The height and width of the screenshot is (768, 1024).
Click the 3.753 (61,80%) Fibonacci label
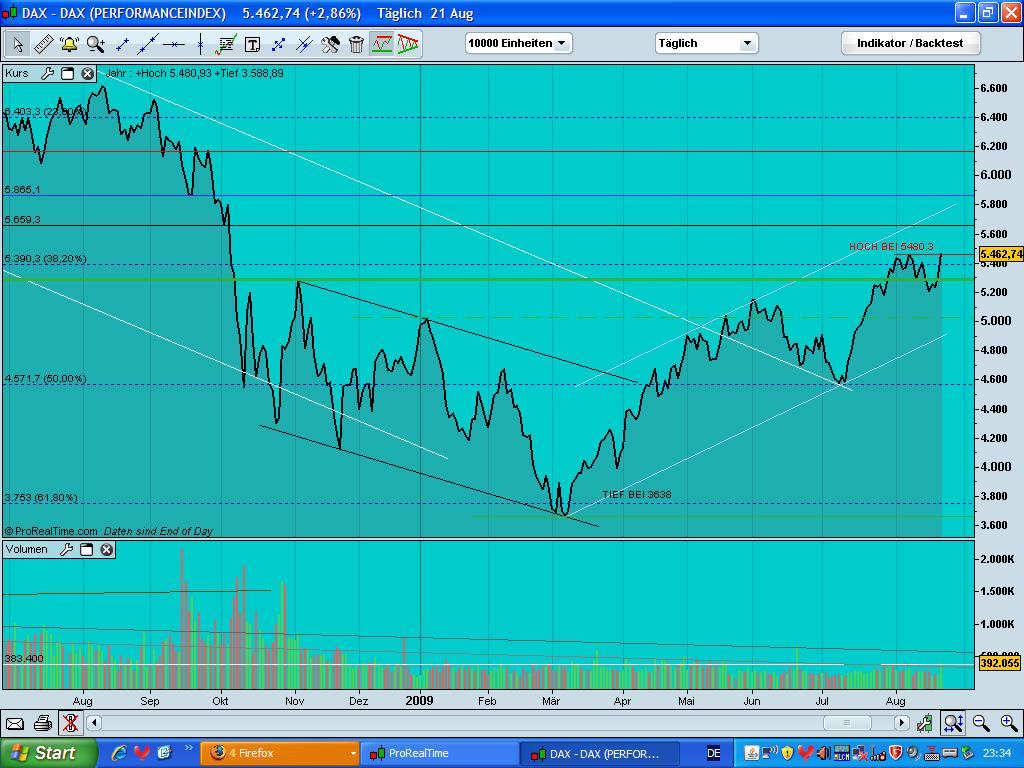click(x=40, y=498)
